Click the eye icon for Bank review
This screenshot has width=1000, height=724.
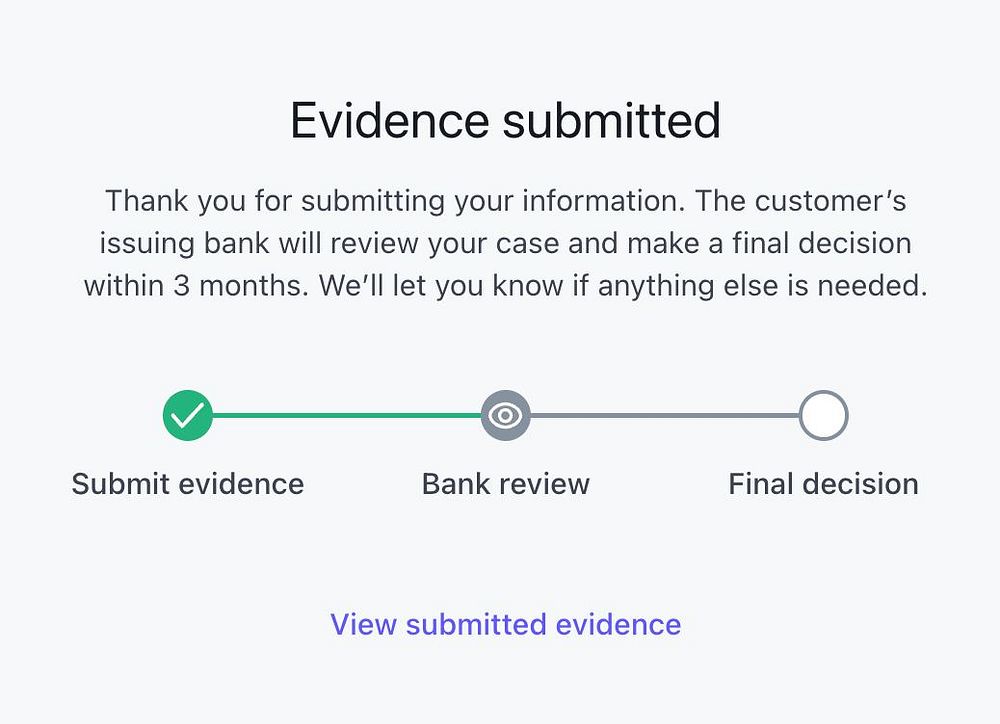click(x=506, y=415)
